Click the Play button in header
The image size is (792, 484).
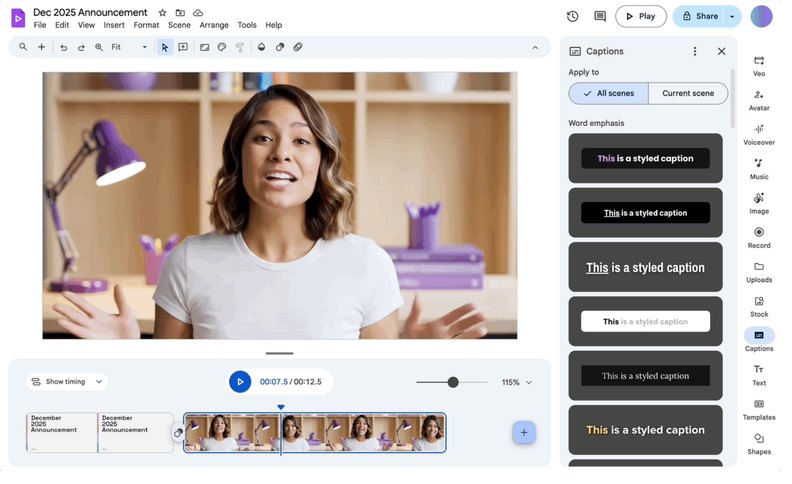point(640,16)
